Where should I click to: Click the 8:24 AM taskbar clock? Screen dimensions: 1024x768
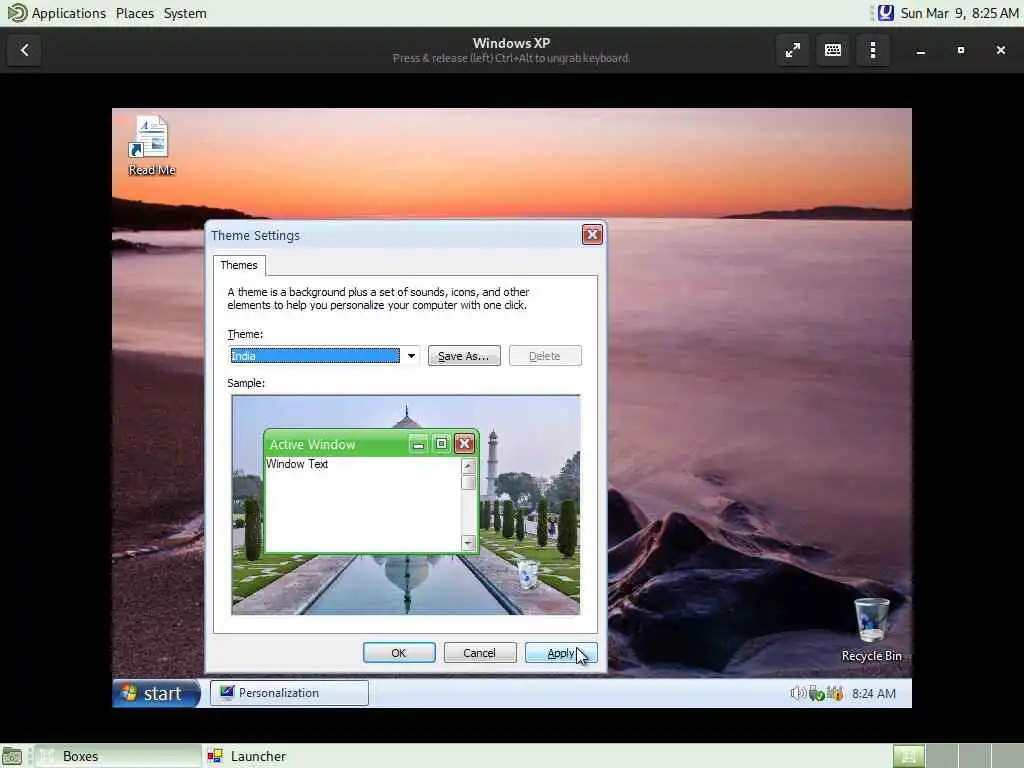[x=874, y=694]
